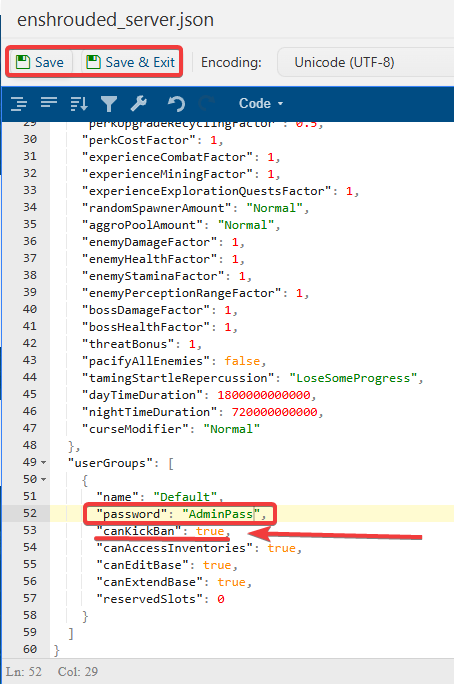Click the aggroPoolAmount "Normal" value
454x684 pixels.
coord(246,225)
